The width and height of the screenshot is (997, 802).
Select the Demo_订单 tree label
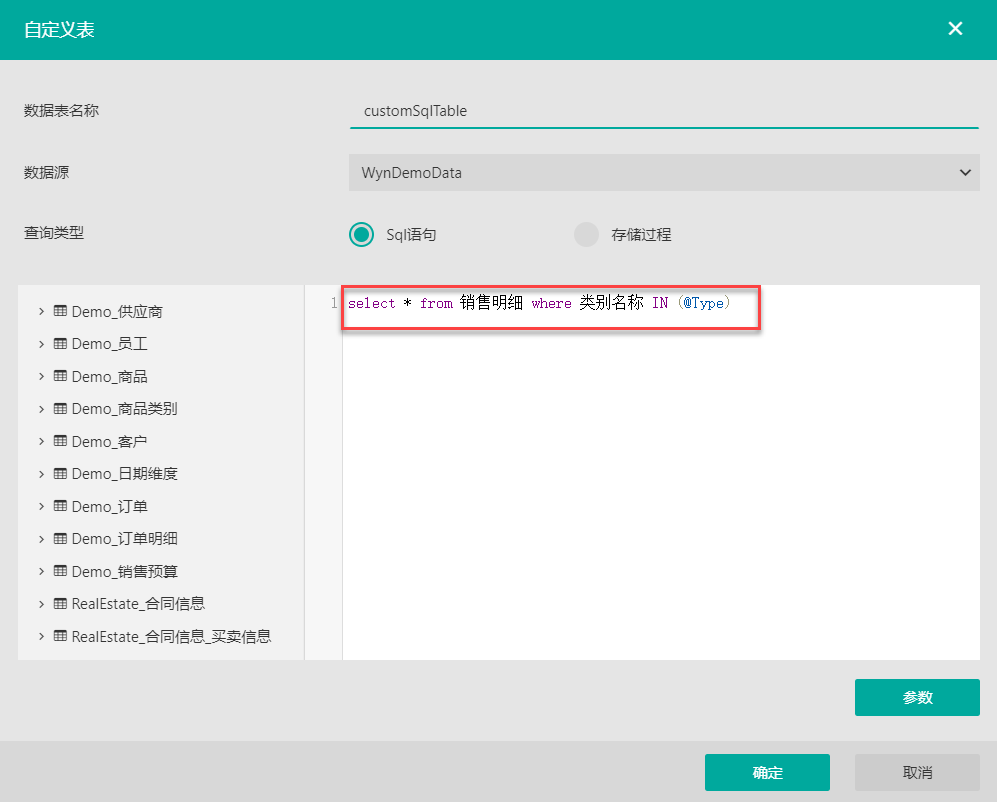click(x=109, y=506)
